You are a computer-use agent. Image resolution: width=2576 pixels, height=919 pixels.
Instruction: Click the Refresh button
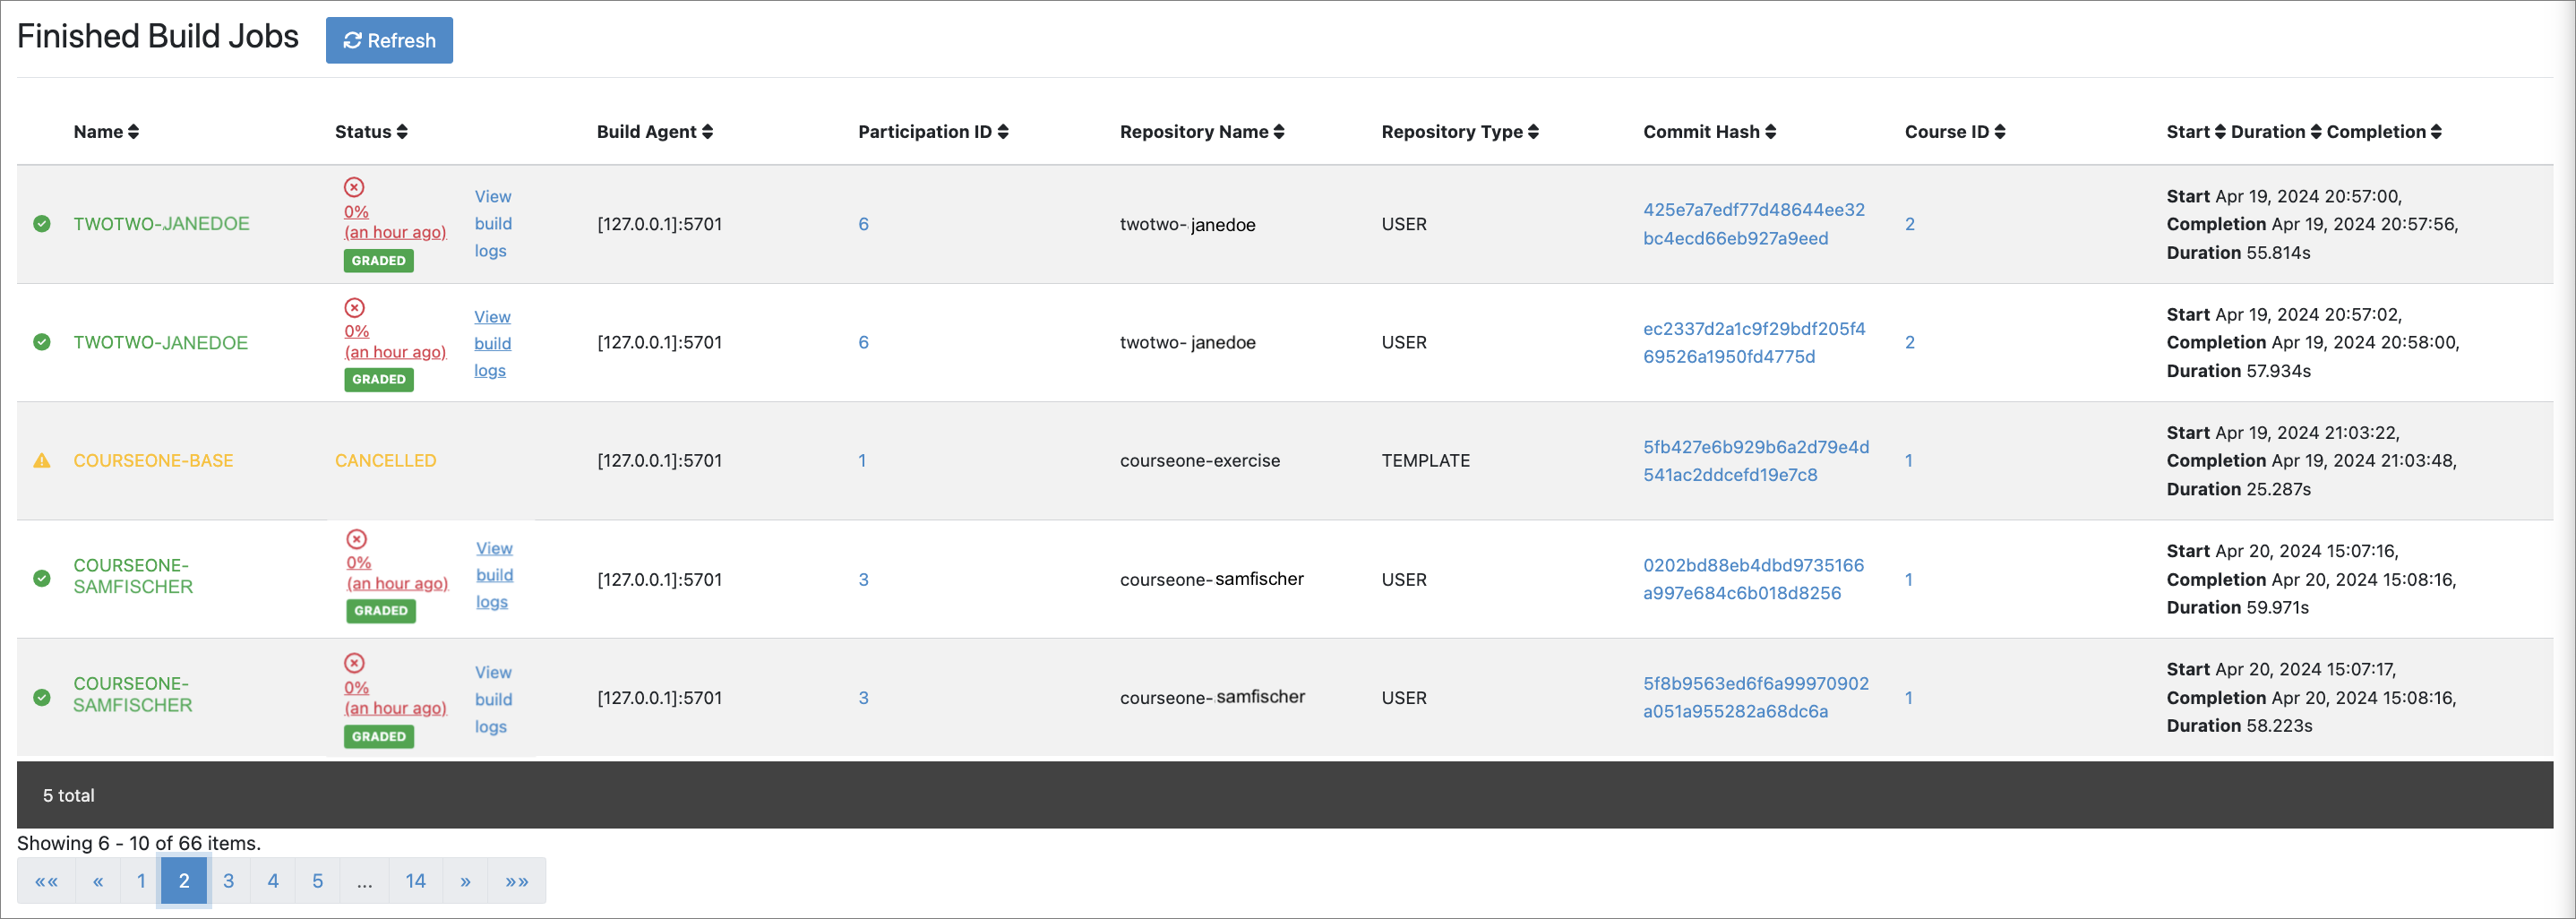(x=389, y=40)
